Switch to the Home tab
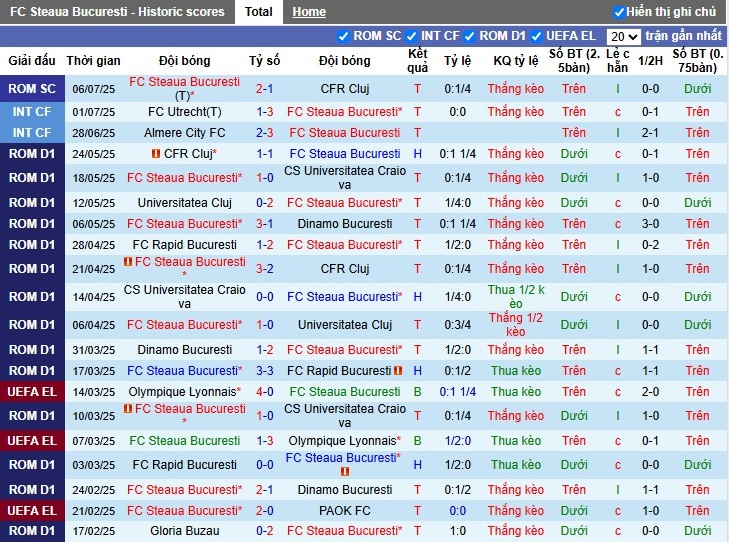The image size is (729, 542). click(x=309, y=12)
